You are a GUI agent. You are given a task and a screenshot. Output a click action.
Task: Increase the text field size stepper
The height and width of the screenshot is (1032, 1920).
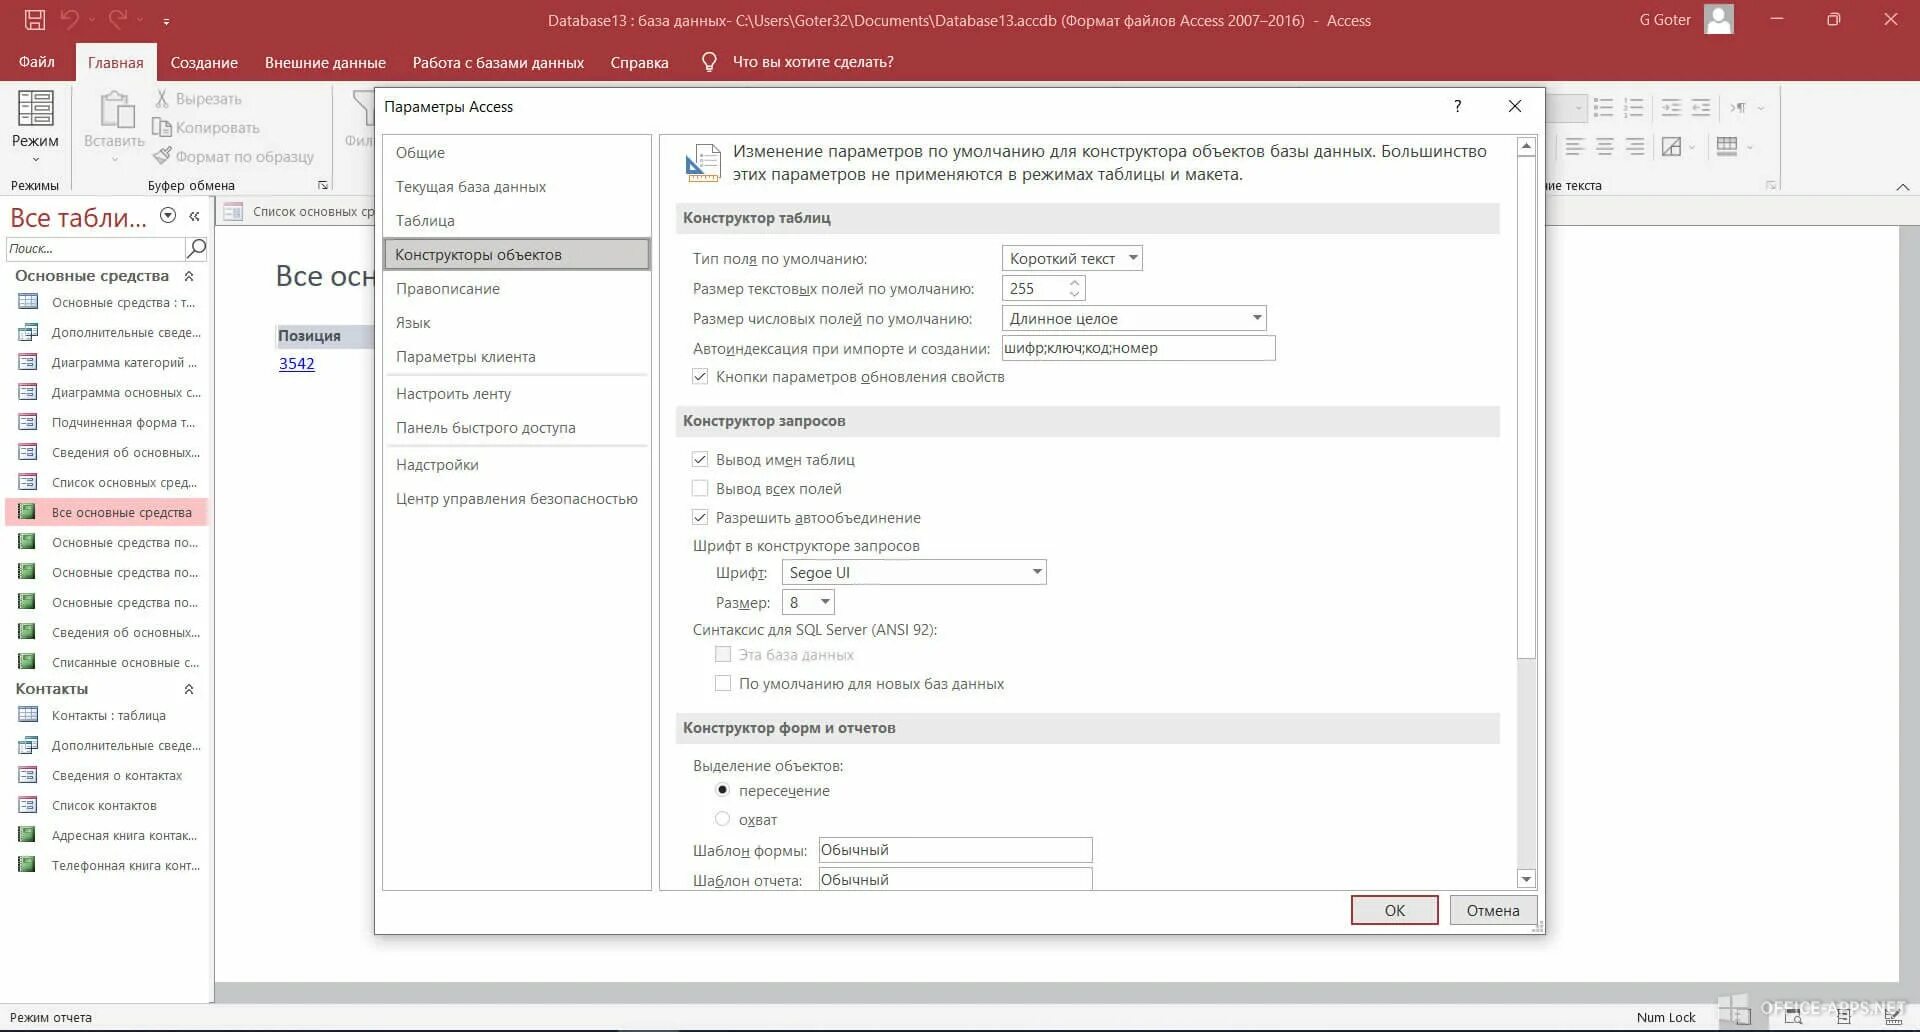(x=1074, y=283)
